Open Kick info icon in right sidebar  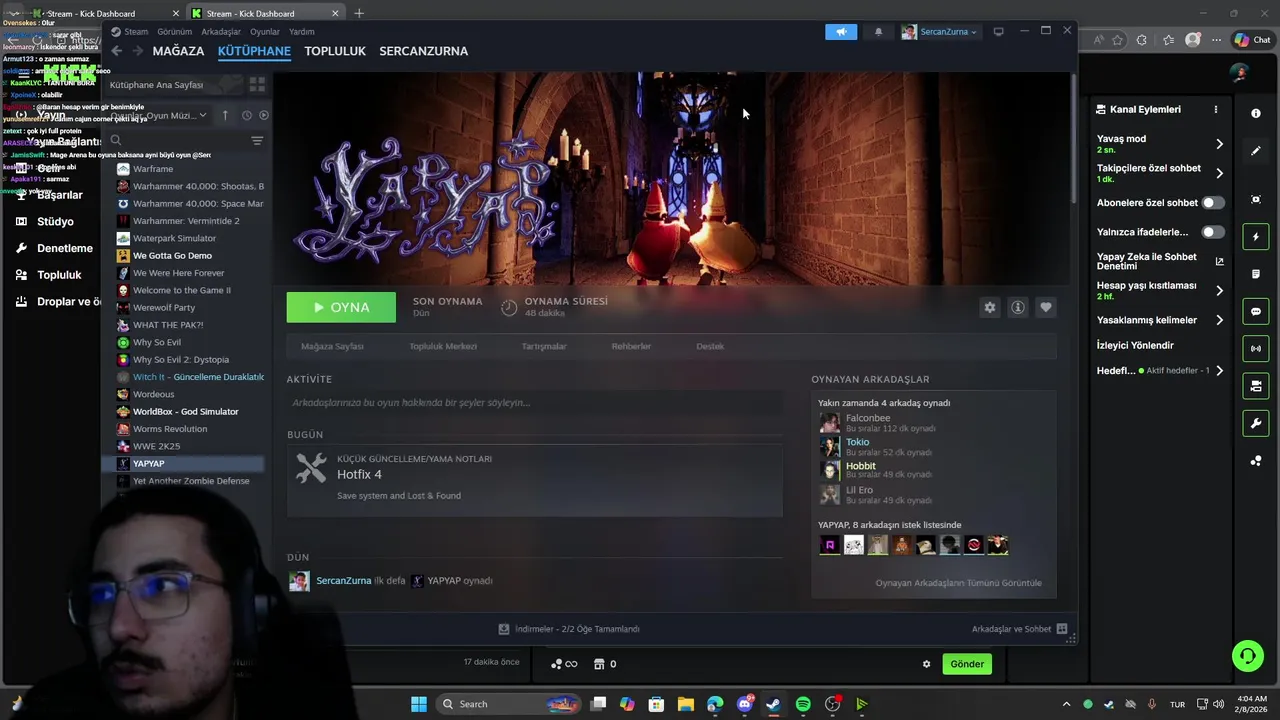pos(1256,113)
